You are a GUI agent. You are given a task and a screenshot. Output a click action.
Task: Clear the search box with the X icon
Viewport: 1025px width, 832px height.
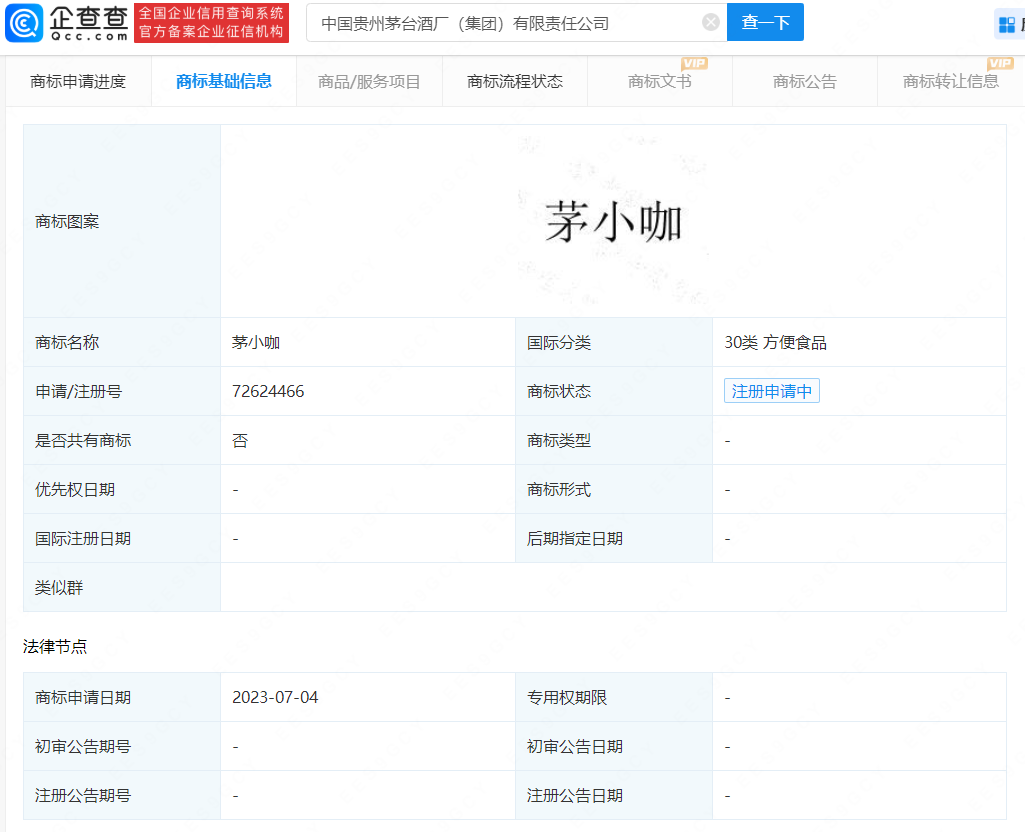711,23
